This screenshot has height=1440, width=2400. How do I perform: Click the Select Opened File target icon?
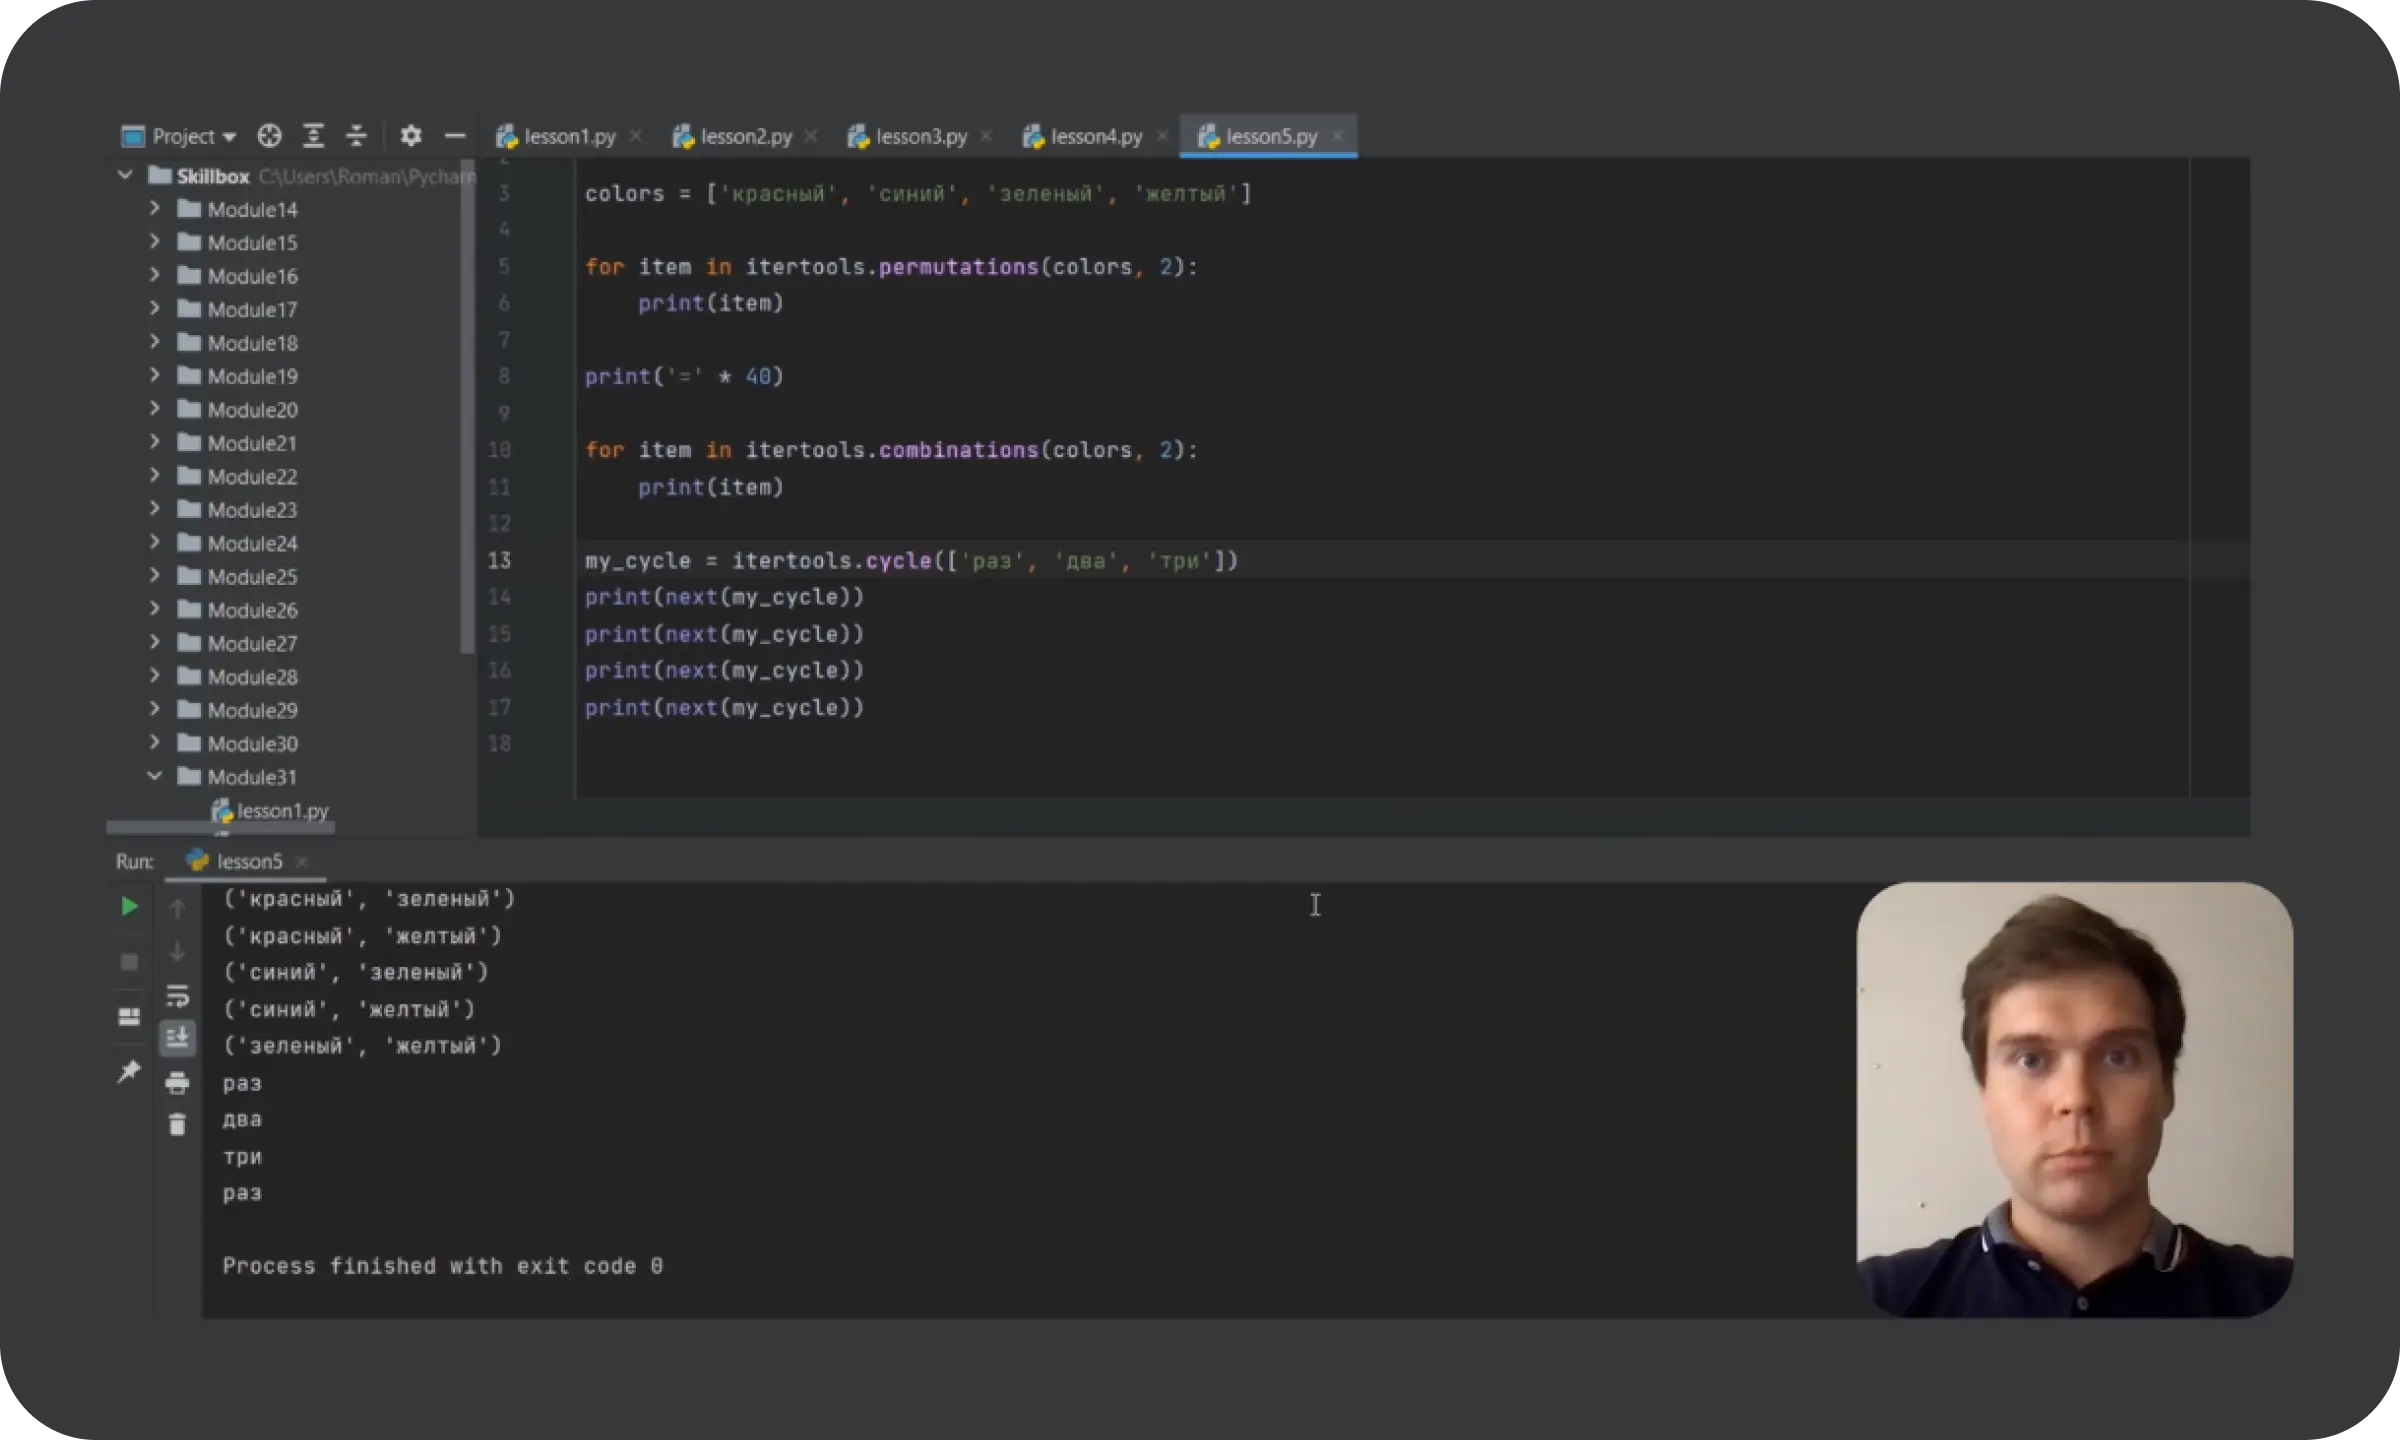pos(269,136)
